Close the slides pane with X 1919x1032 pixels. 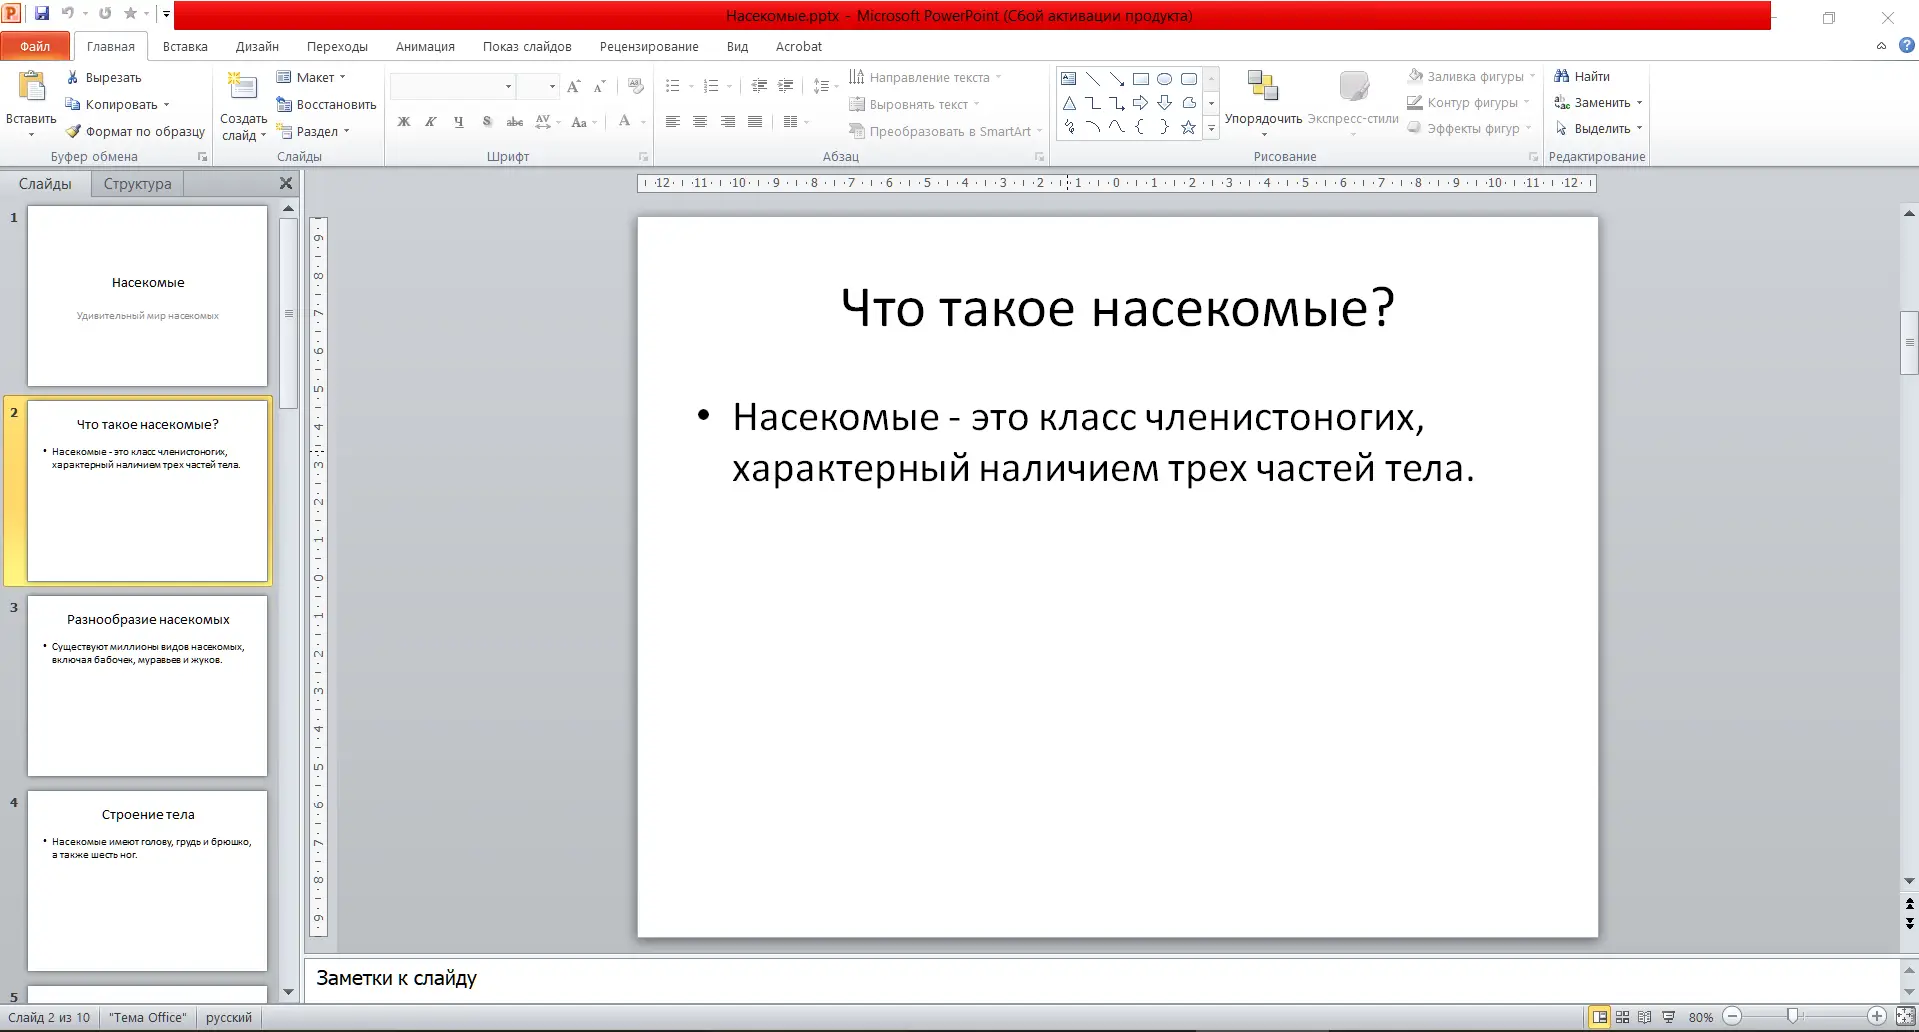[286, 183]
